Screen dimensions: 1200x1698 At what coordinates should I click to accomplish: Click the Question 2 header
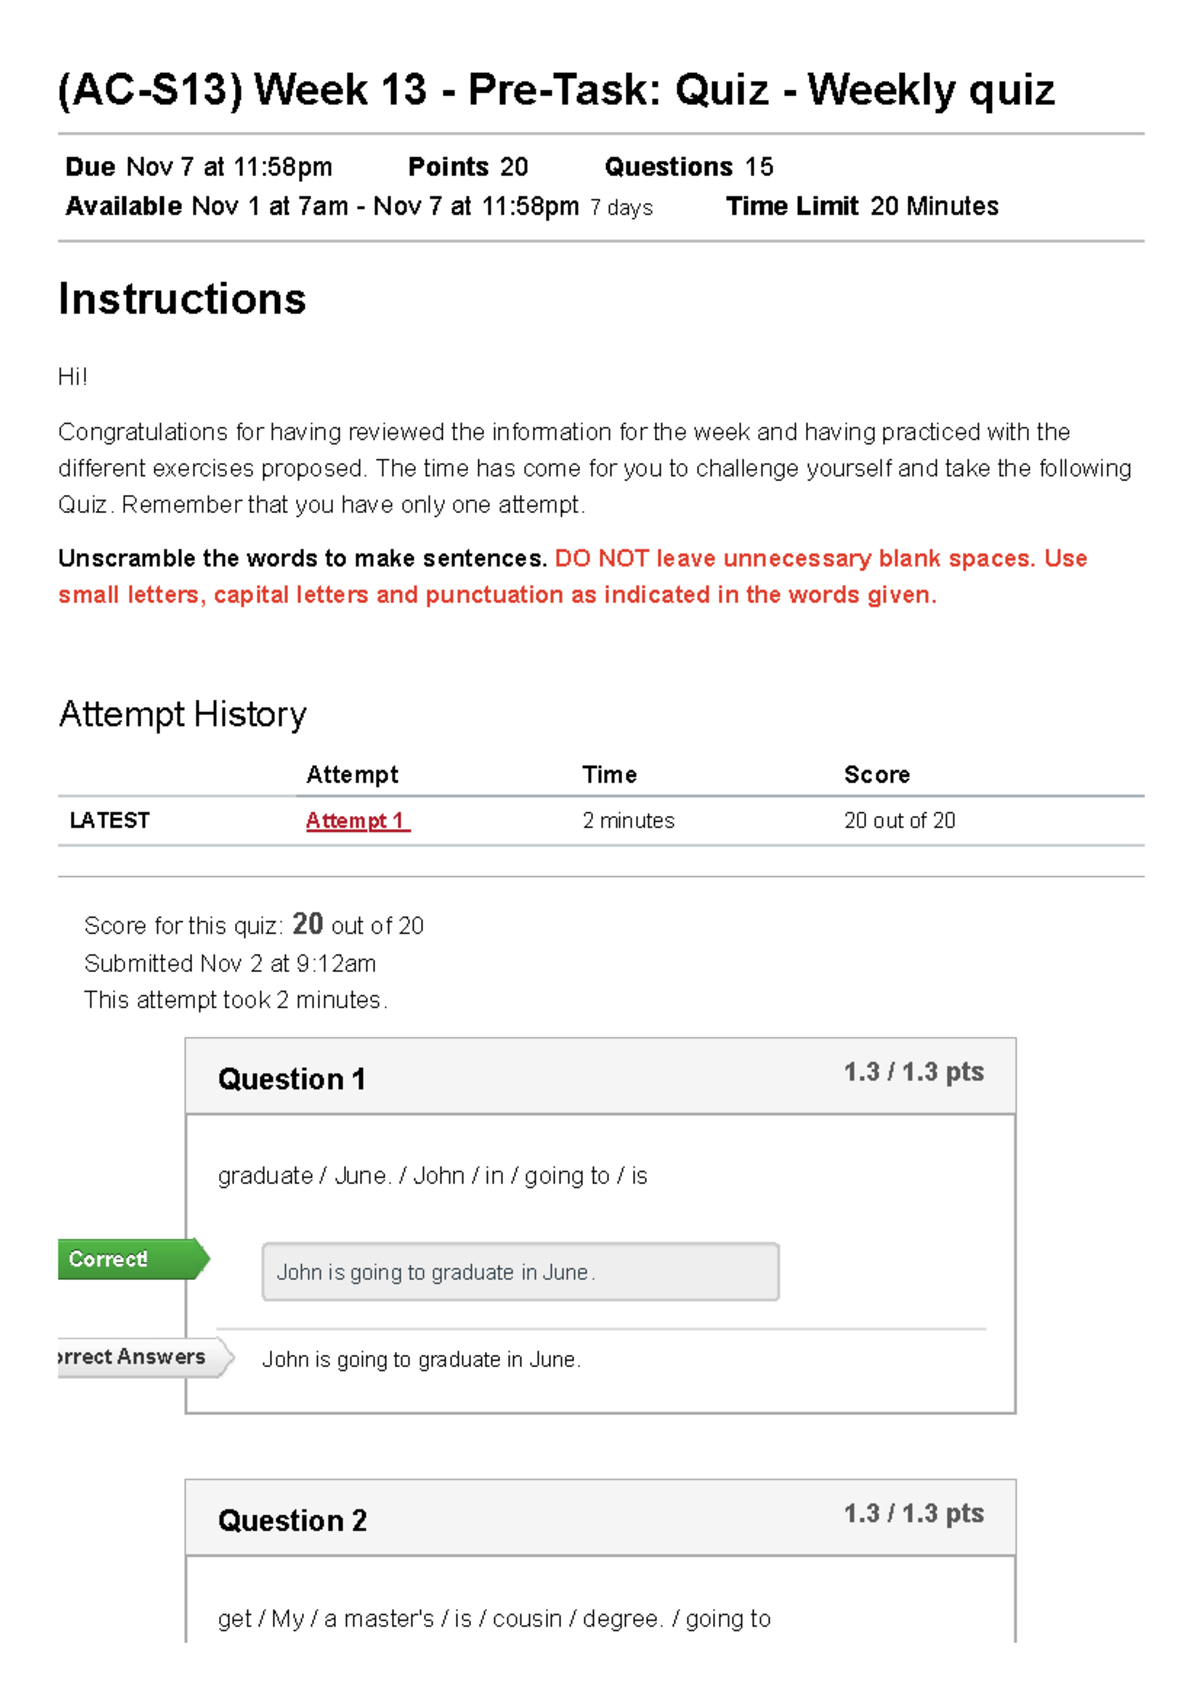[292, 1521]
